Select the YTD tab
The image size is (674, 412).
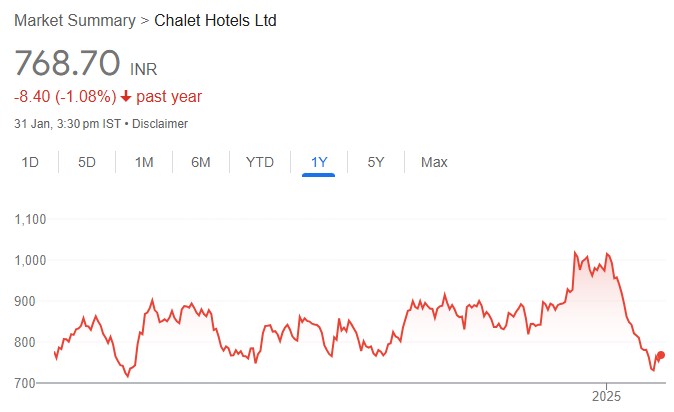click(260, 162)
